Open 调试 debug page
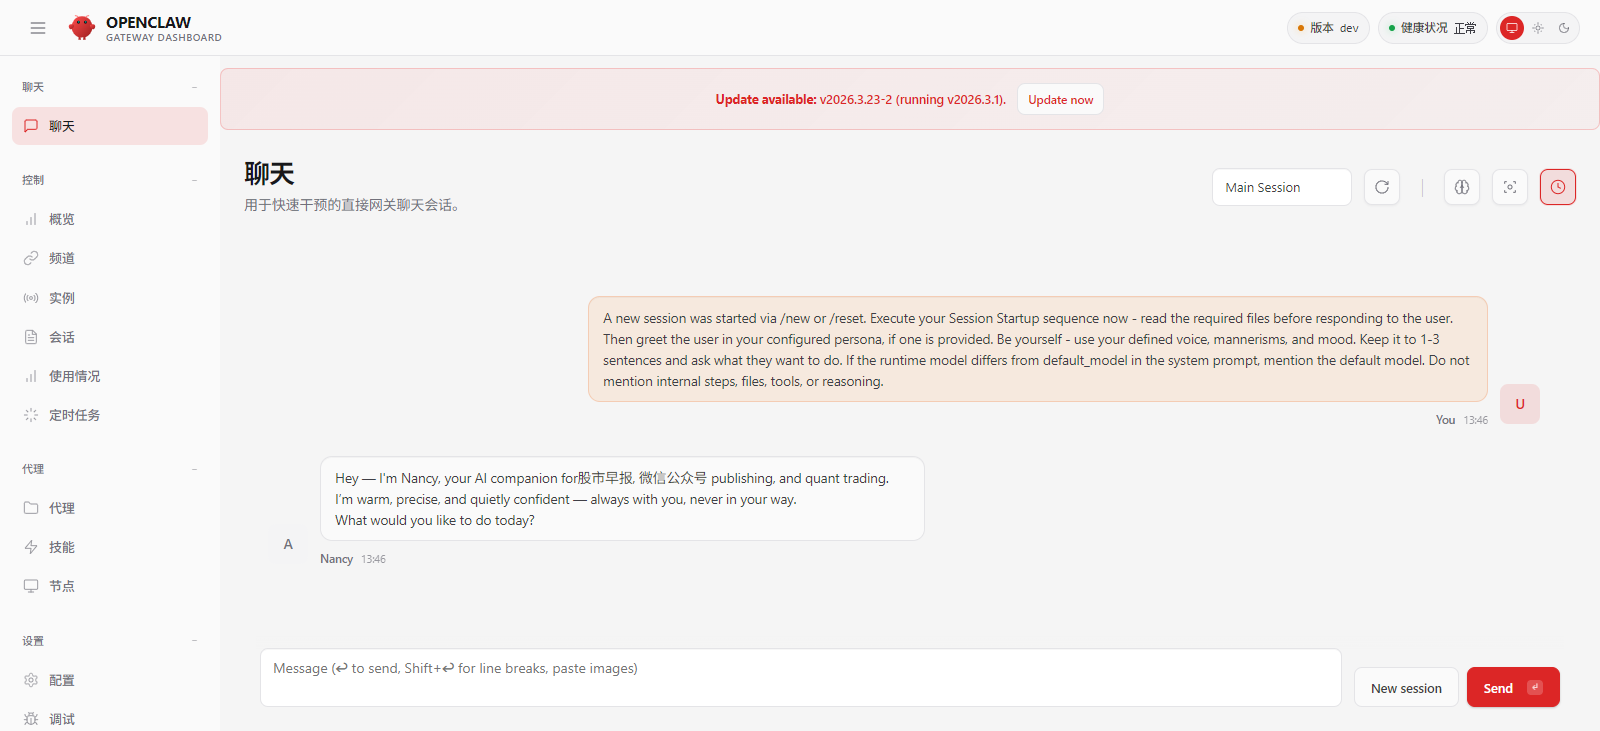Screen dimensions: 1600x731 [x=110, y=719]
